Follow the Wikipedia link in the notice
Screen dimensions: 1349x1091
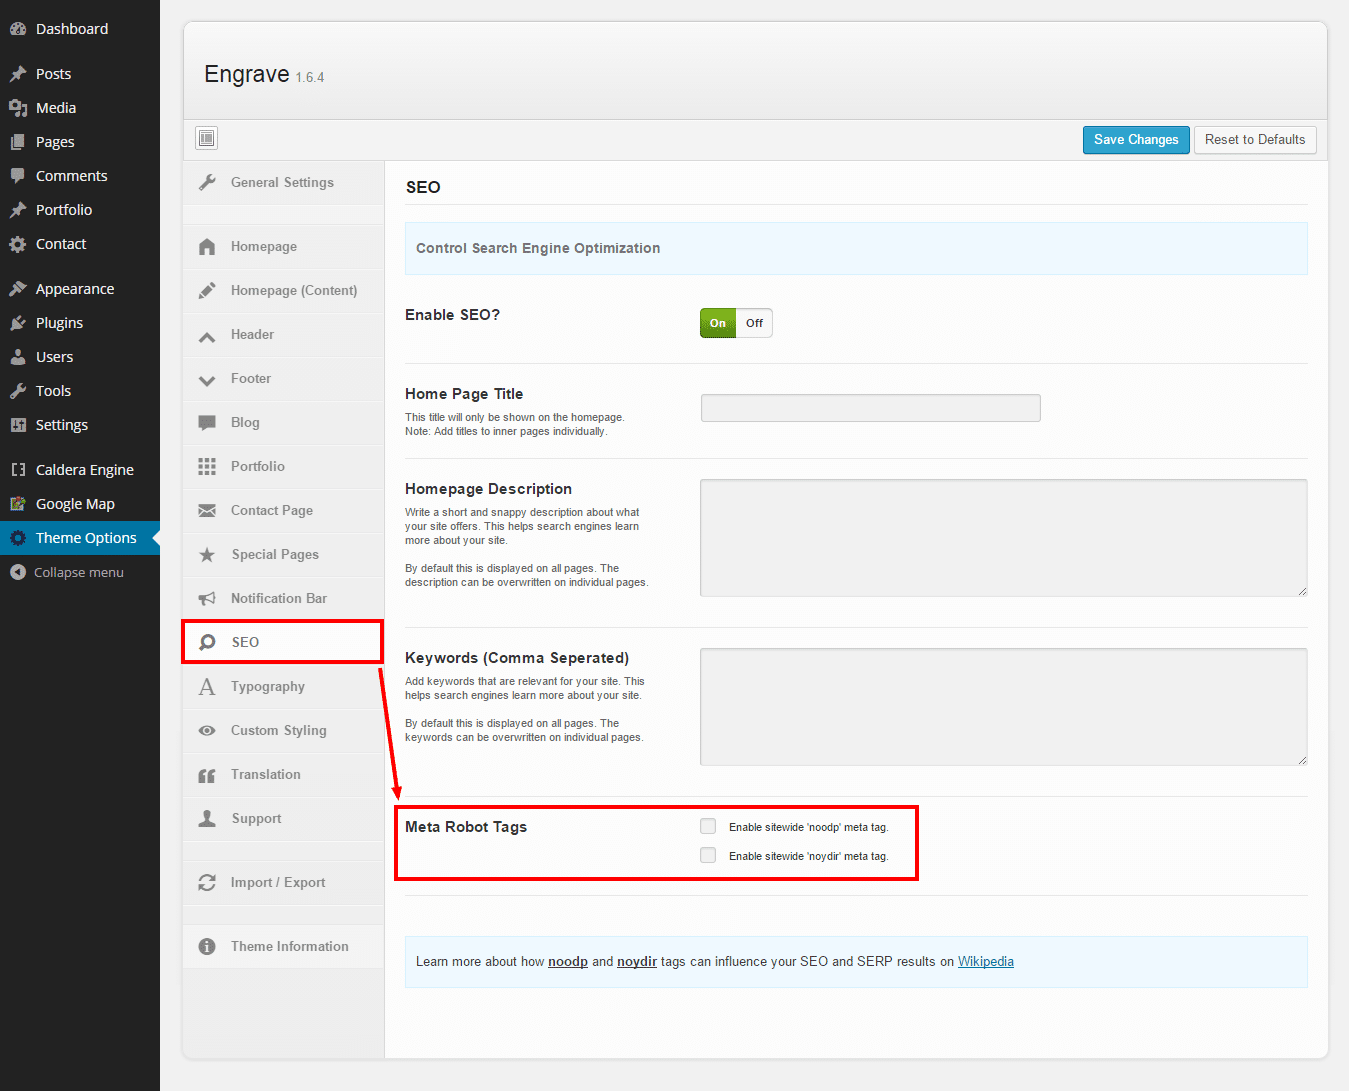(x=985, y=961)
